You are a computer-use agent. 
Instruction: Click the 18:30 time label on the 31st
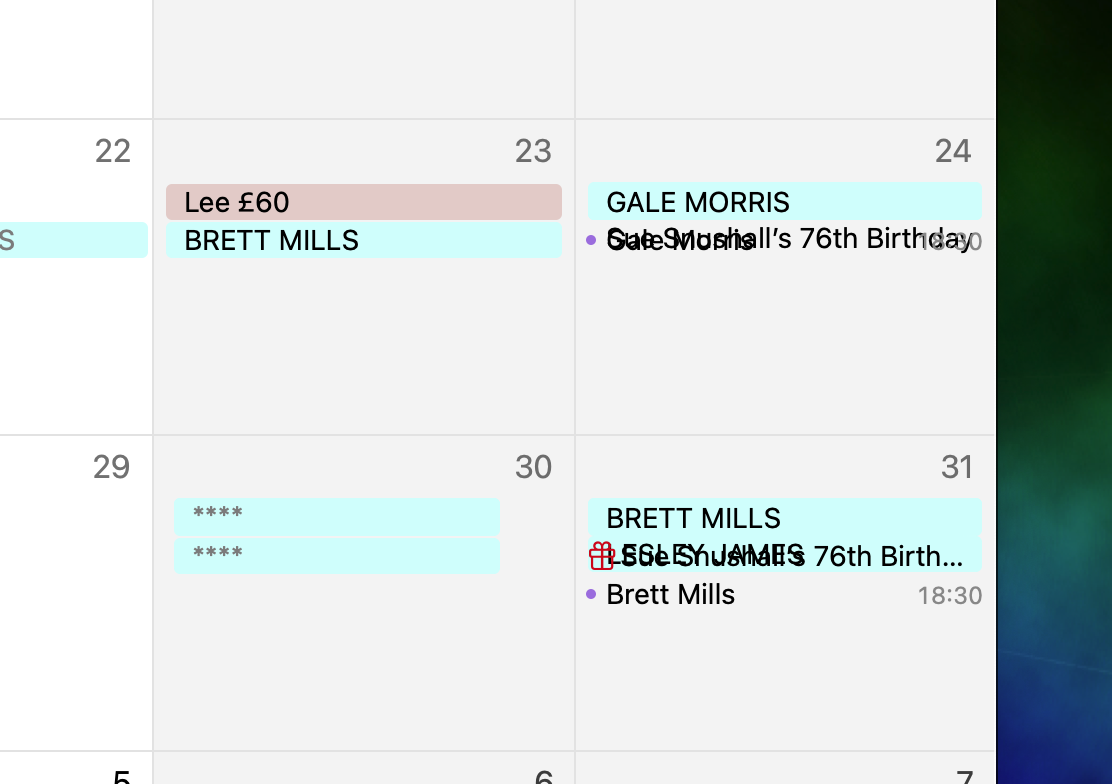click(949, 596)
